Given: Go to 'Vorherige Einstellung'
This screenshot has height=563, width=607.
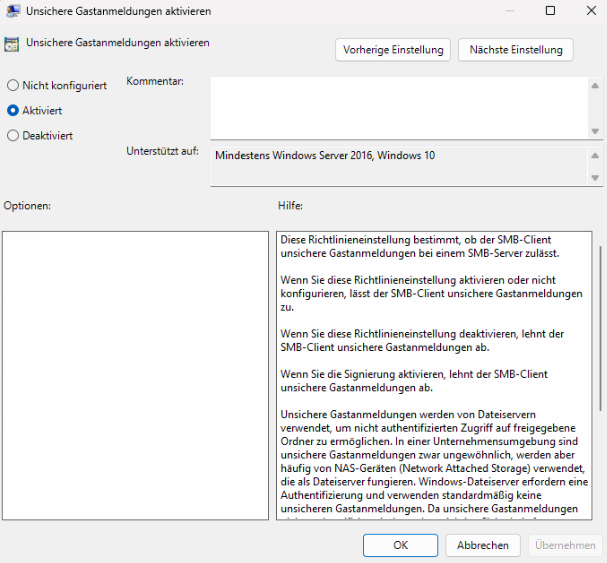Looking at the screenshot, I should pos(393,49).
